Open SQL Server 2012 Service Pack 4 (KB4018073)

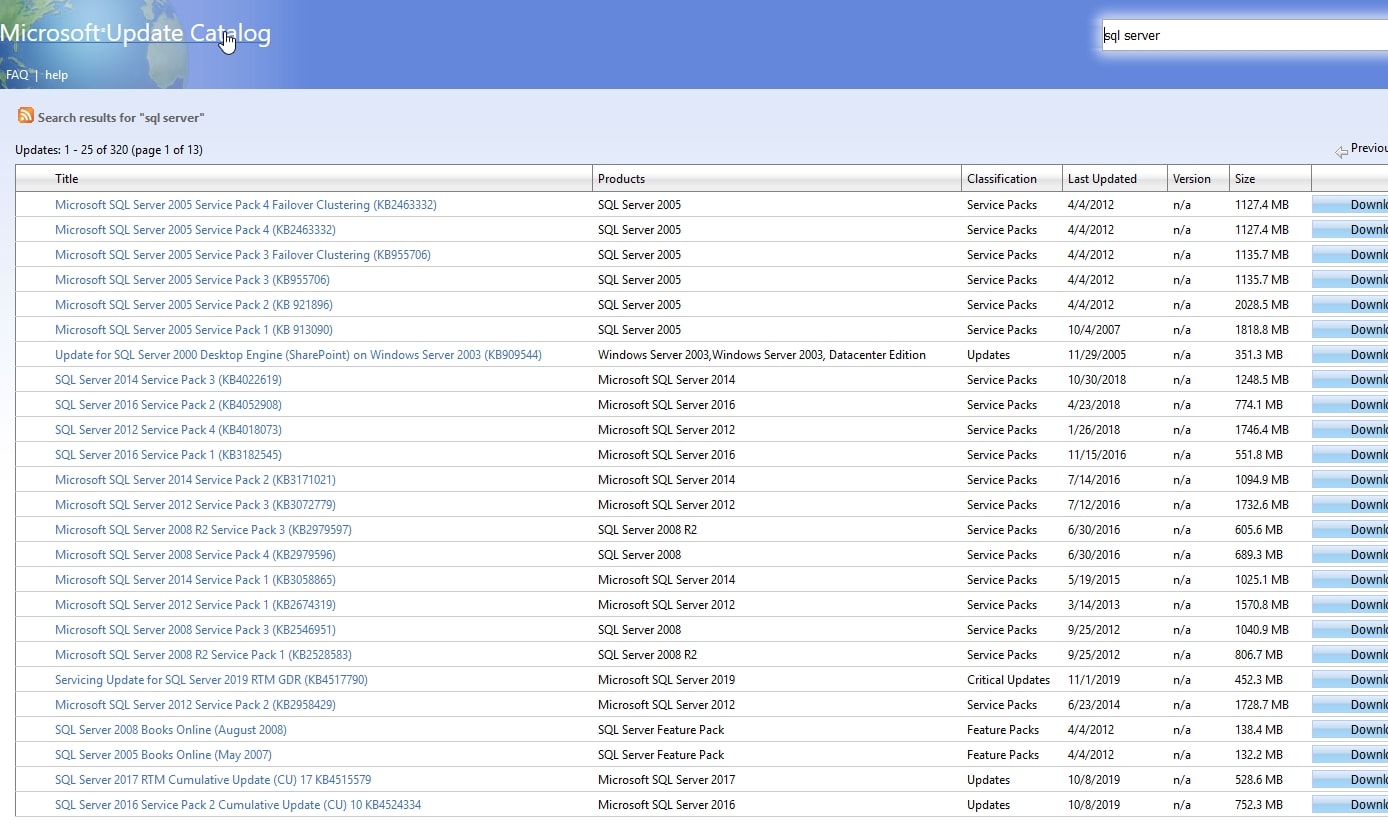[168, 430]
